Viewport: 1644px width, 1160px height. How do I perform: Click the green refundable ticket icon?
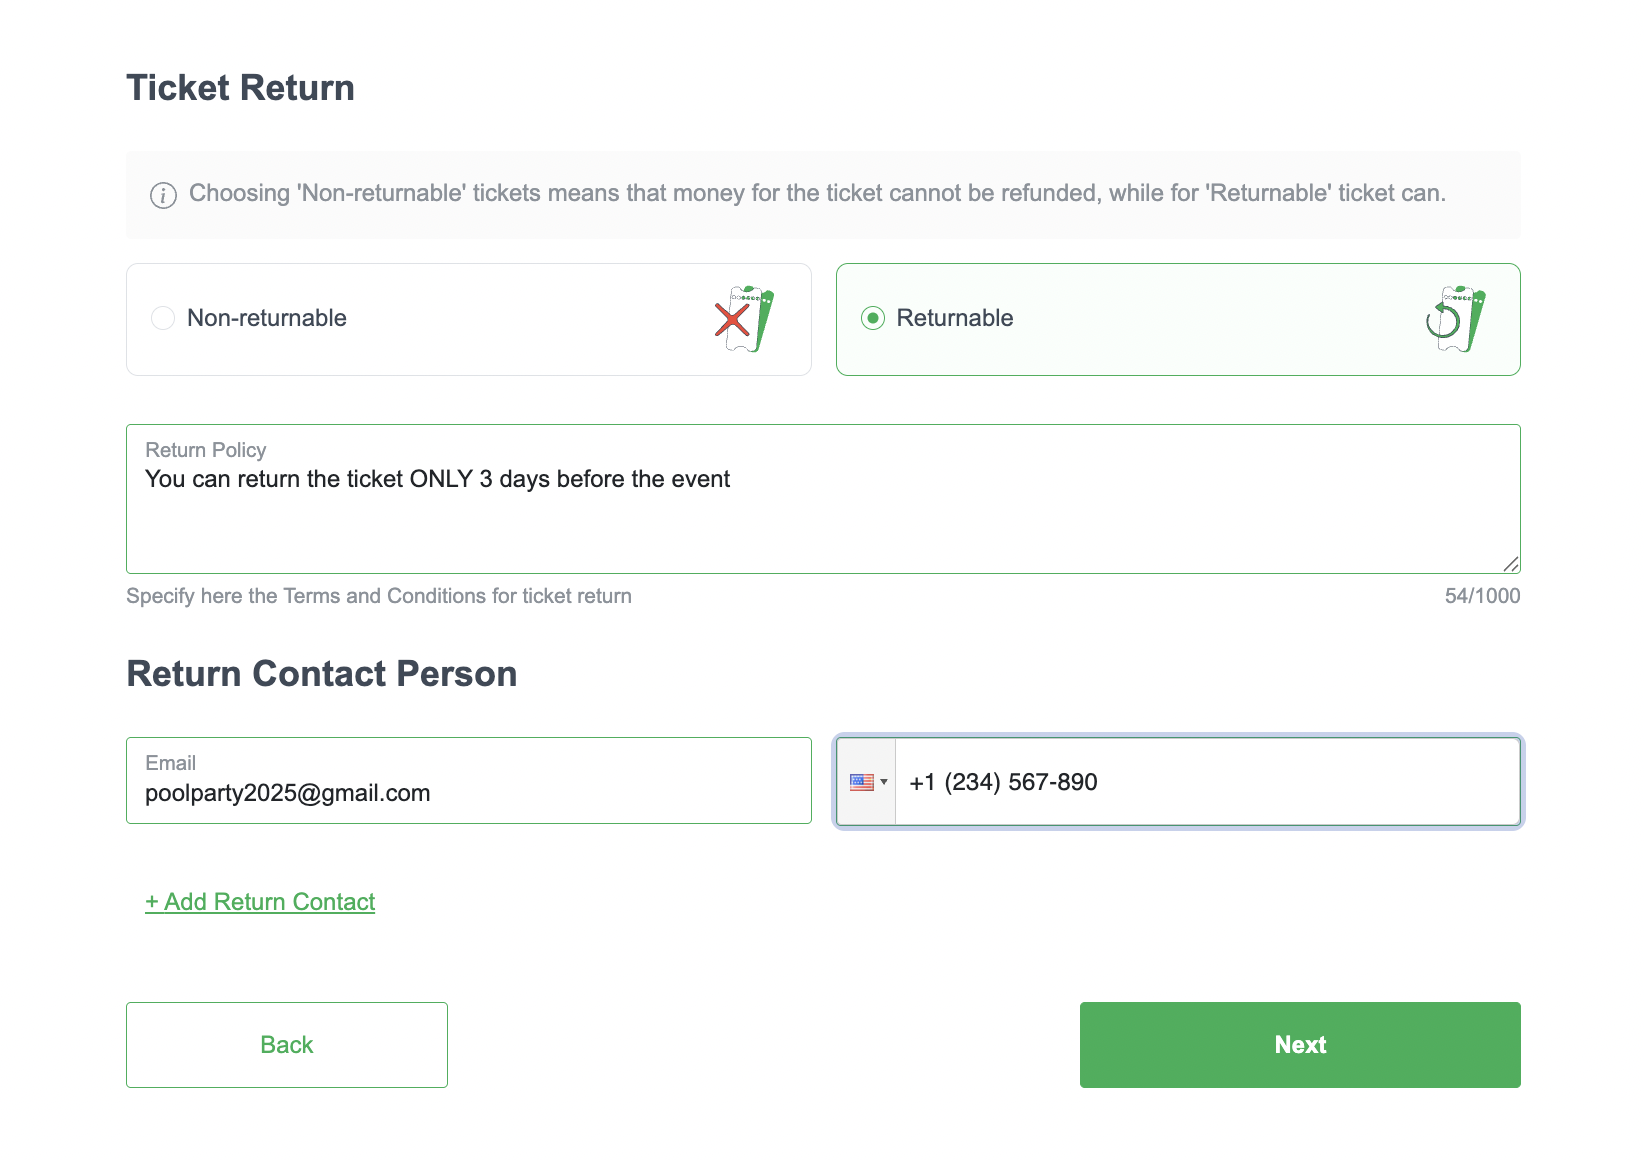coord(1455,319)
